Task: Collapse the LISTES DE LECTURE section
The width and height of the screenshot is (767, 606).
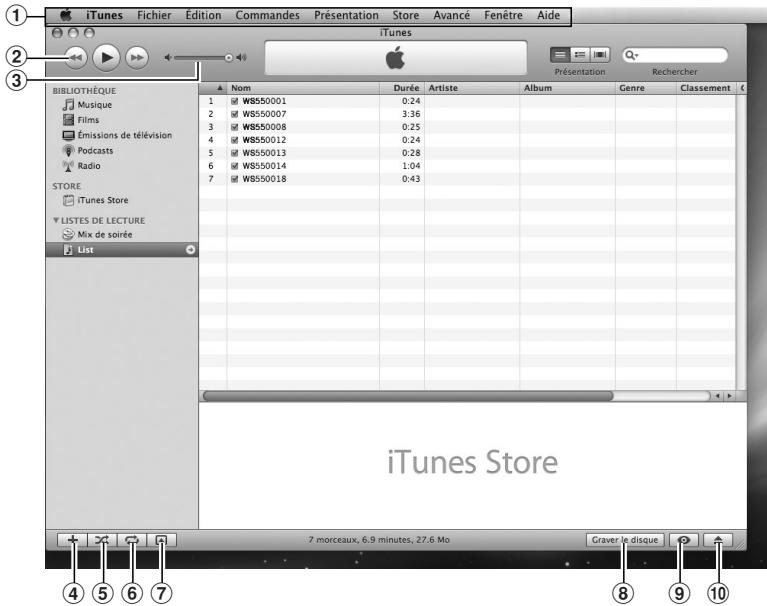Action: 56,221
